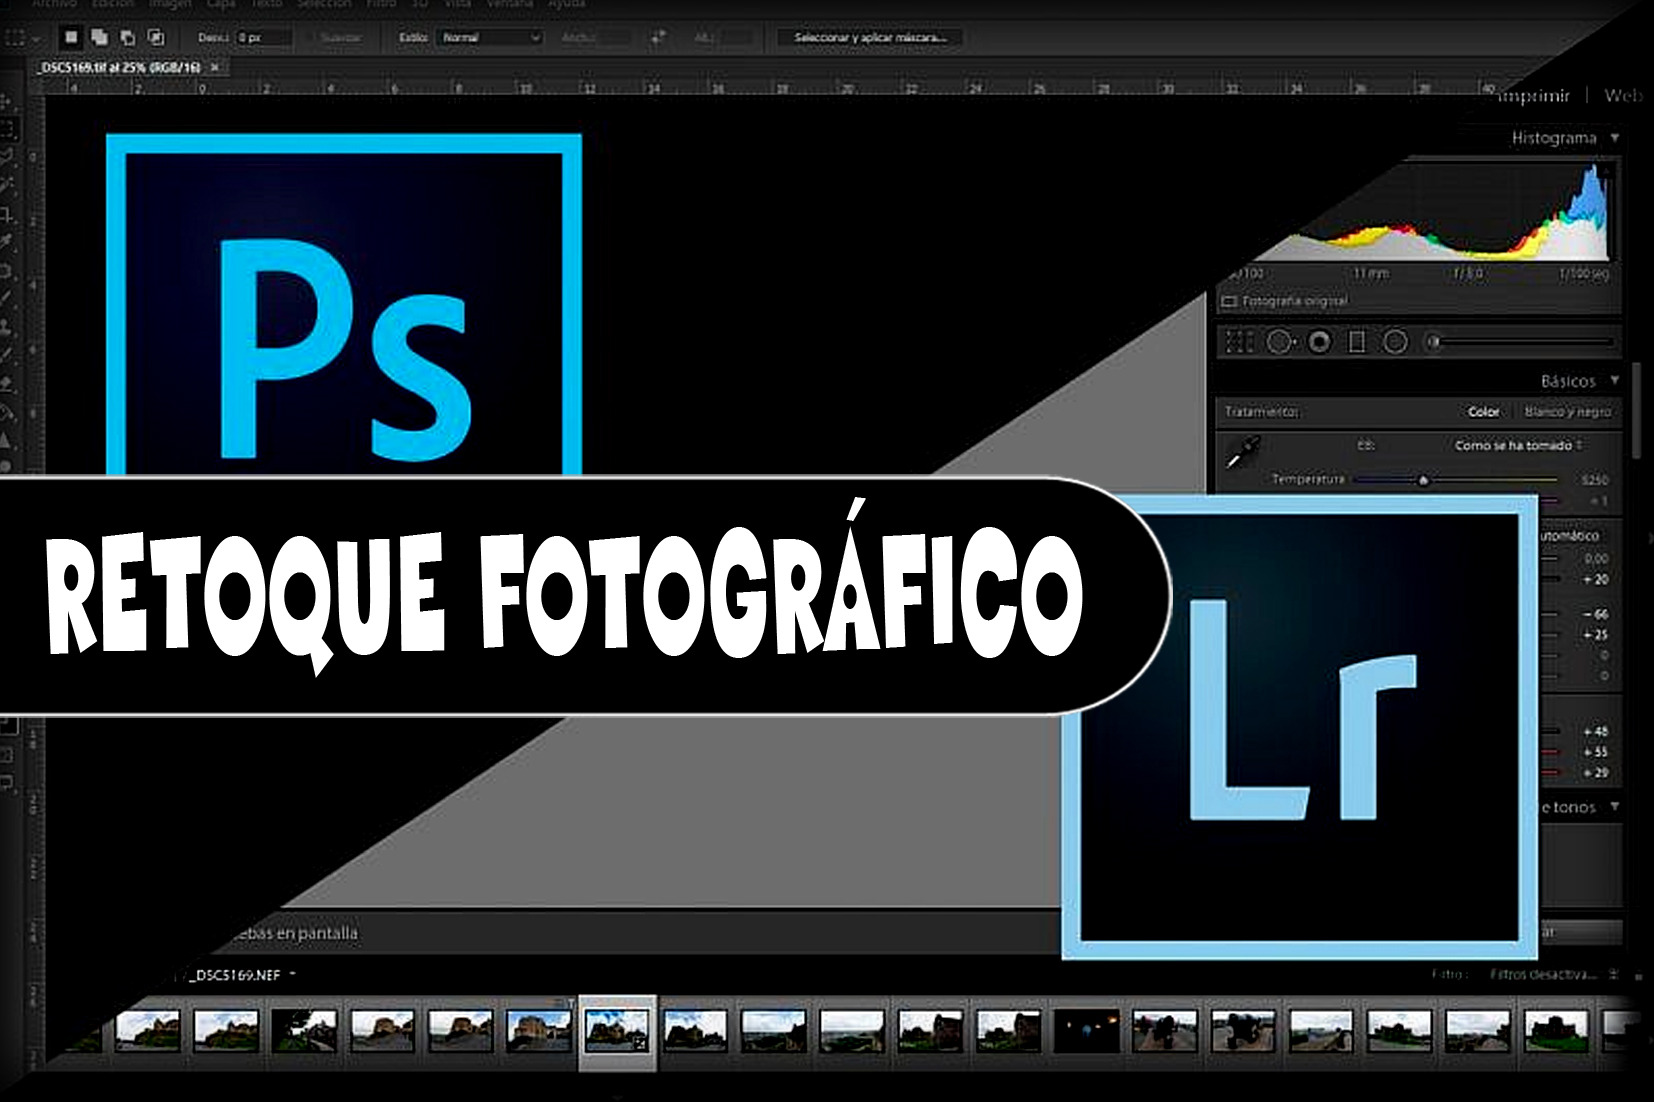
Task: Select the dark night filmstrip thumbnail
Action: tap(1086, 1030)
